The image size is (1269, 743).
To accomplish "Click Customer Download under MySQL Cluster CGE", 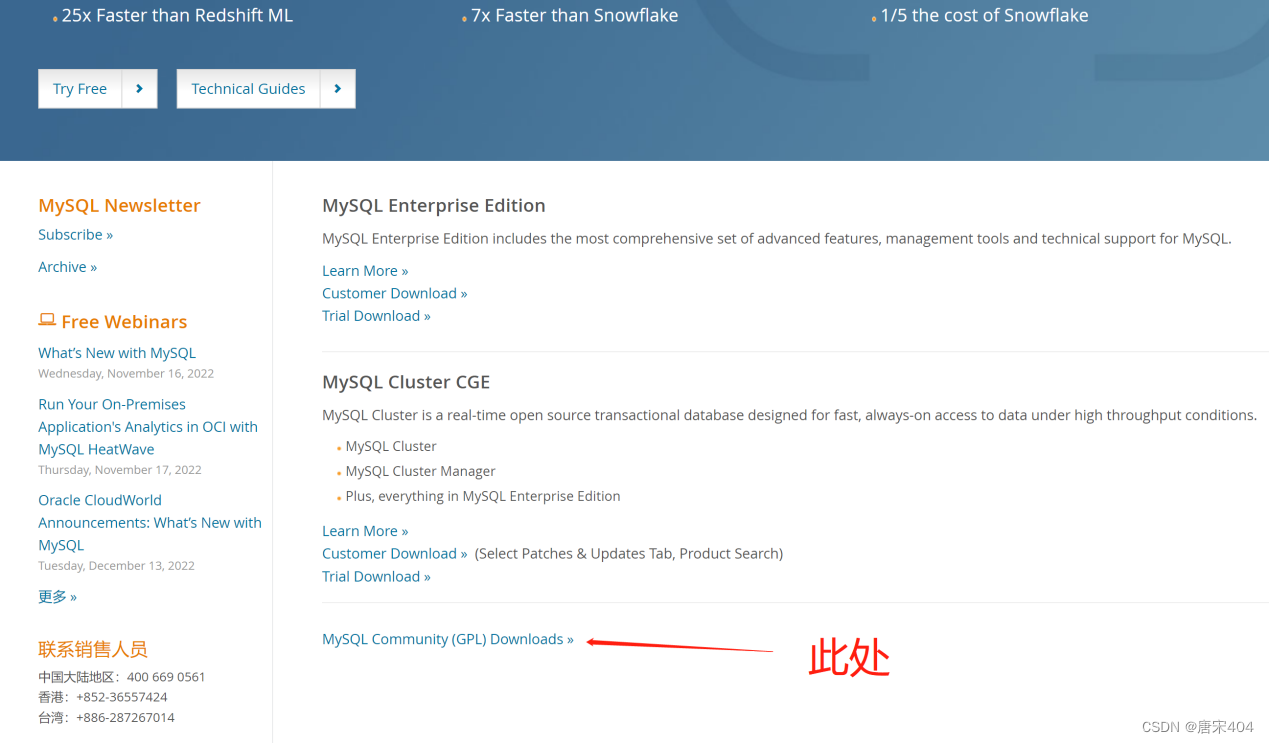I will point(394,554).
